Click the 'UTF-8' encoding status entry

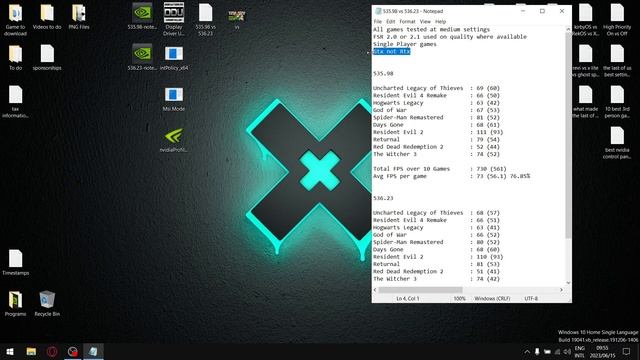[531, 298]
